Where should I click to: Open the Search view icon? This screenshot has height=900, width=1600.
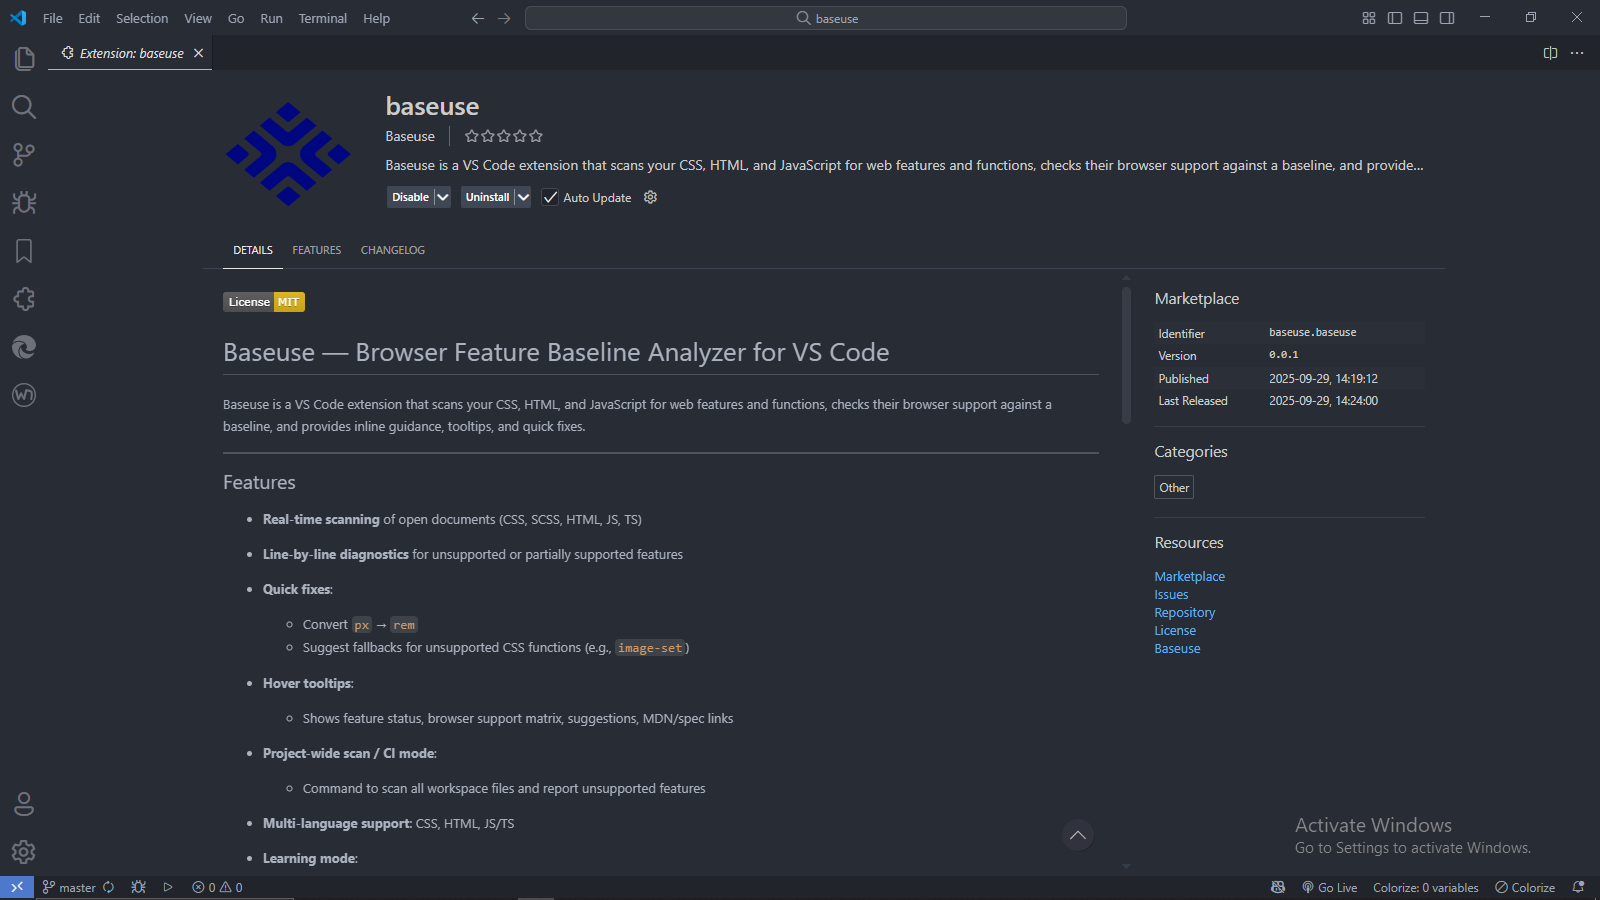click(24, 107)
